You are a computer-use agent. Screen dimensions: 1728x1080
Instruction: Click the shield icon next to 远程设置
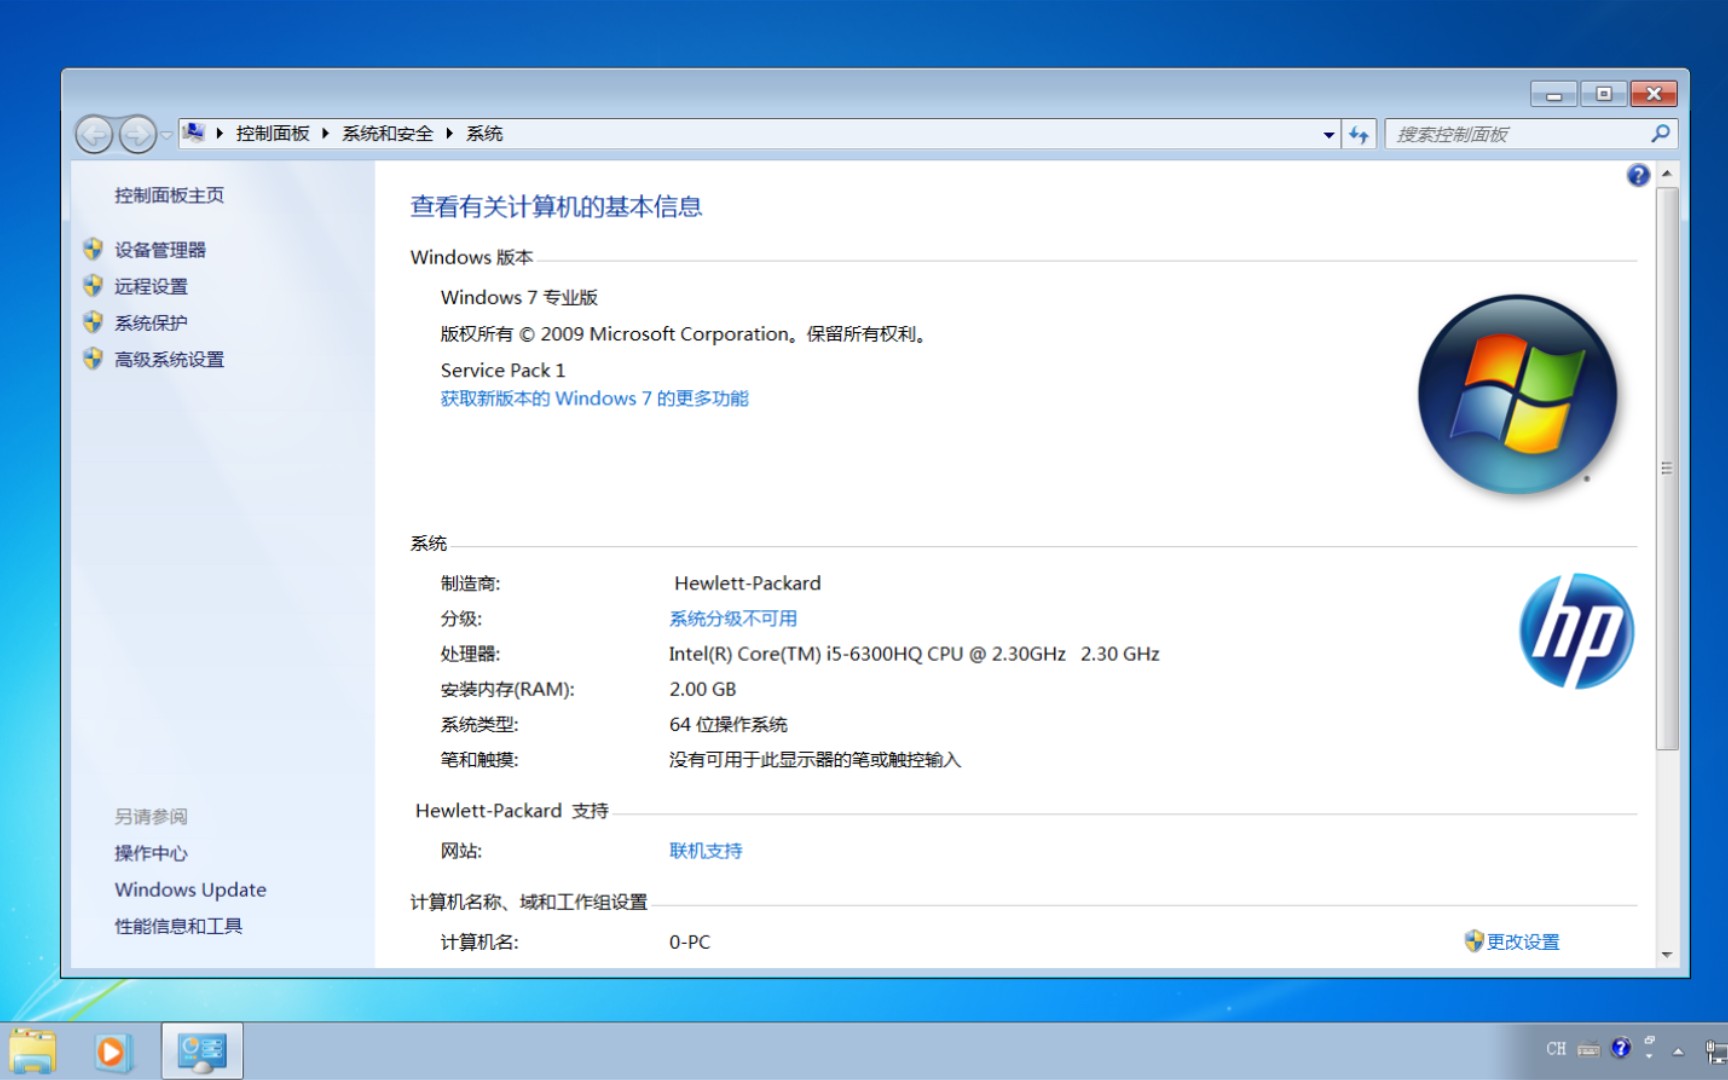[x=93, y=285]
